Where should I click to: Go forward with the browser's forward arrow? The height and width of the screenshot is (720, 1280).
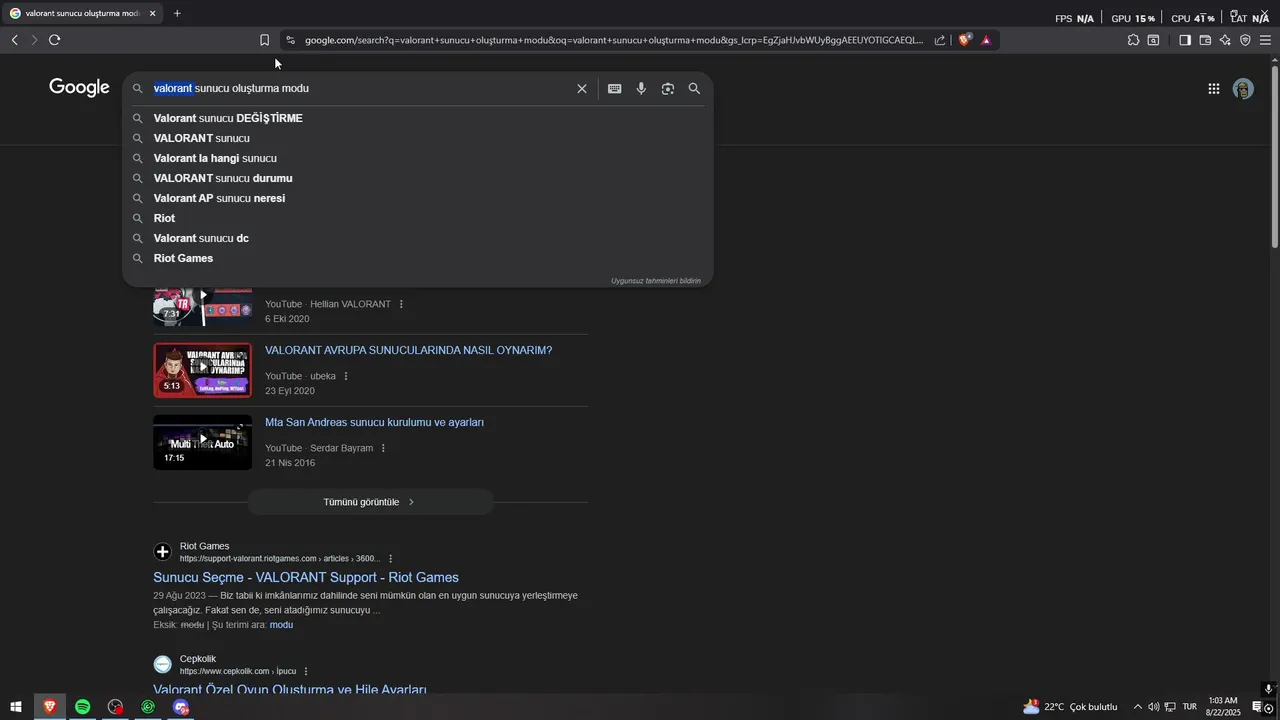coord(34,40)
